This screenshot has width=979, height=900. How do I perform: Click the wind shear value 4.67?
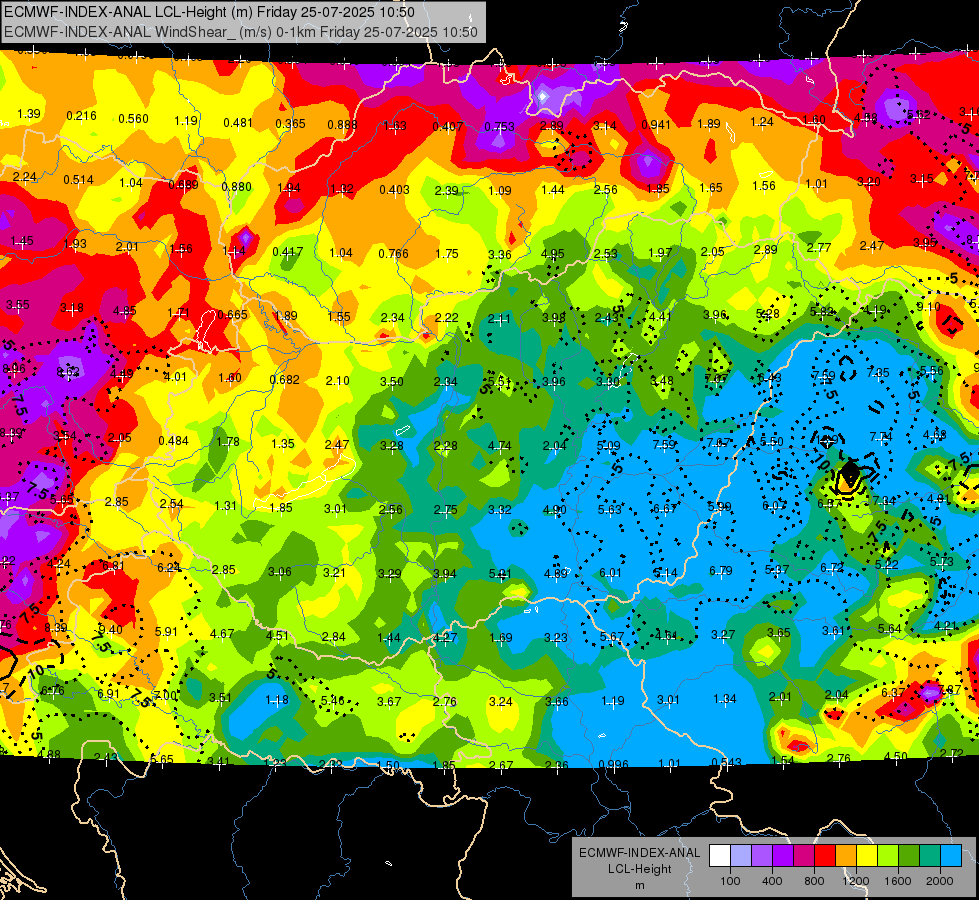pyautogui.click(x=222, y=633)
